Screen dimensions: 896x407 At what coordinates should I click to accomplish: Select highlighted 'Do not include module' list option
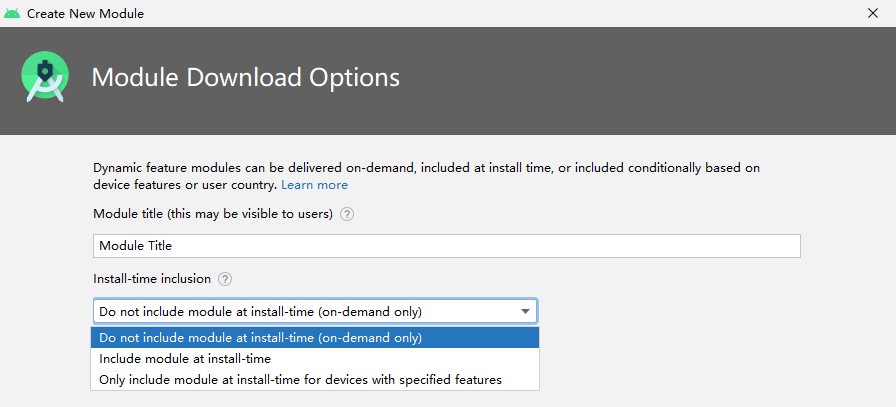coord(260,337)
